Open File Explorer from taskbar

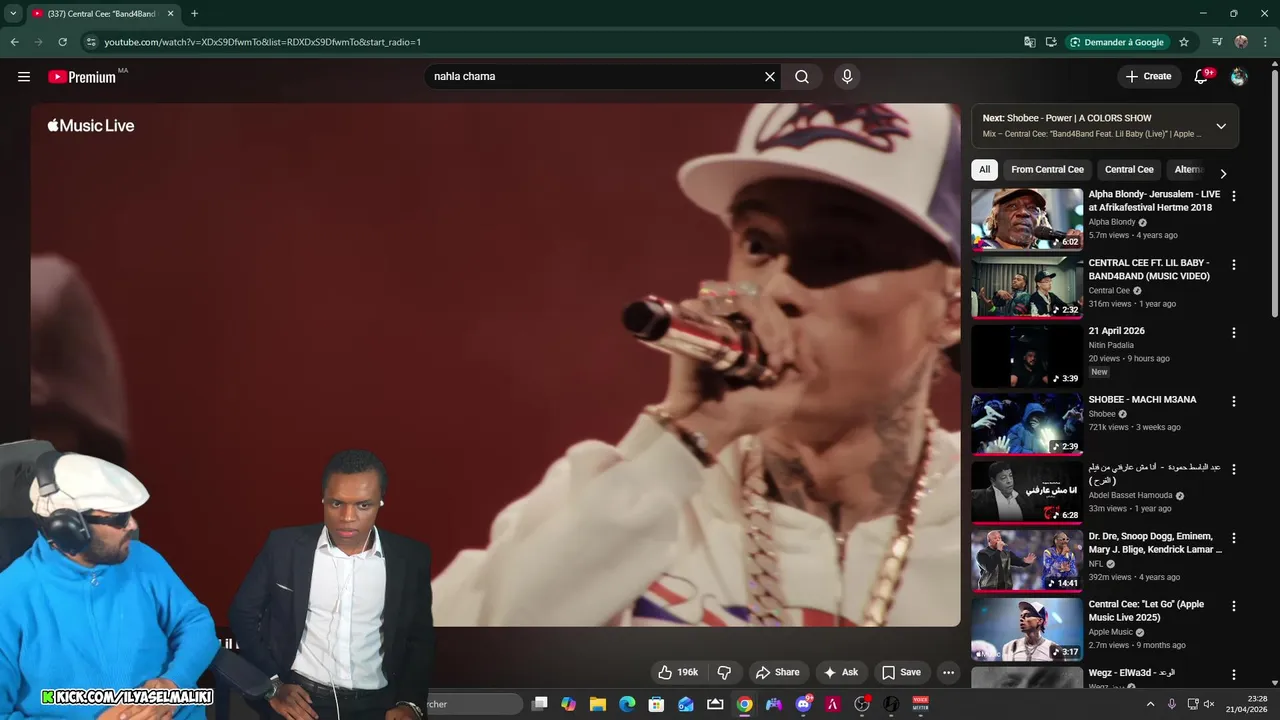598,704
